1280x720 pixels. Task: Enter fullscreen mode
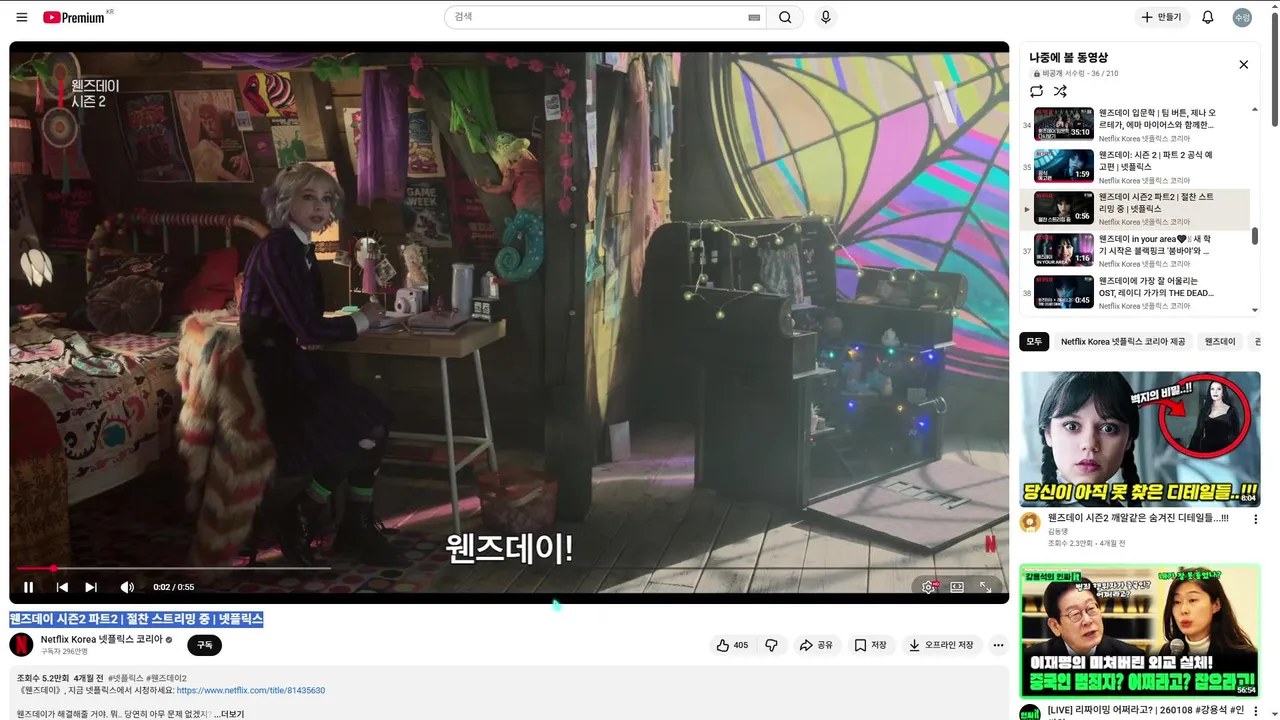pos(985,587)
